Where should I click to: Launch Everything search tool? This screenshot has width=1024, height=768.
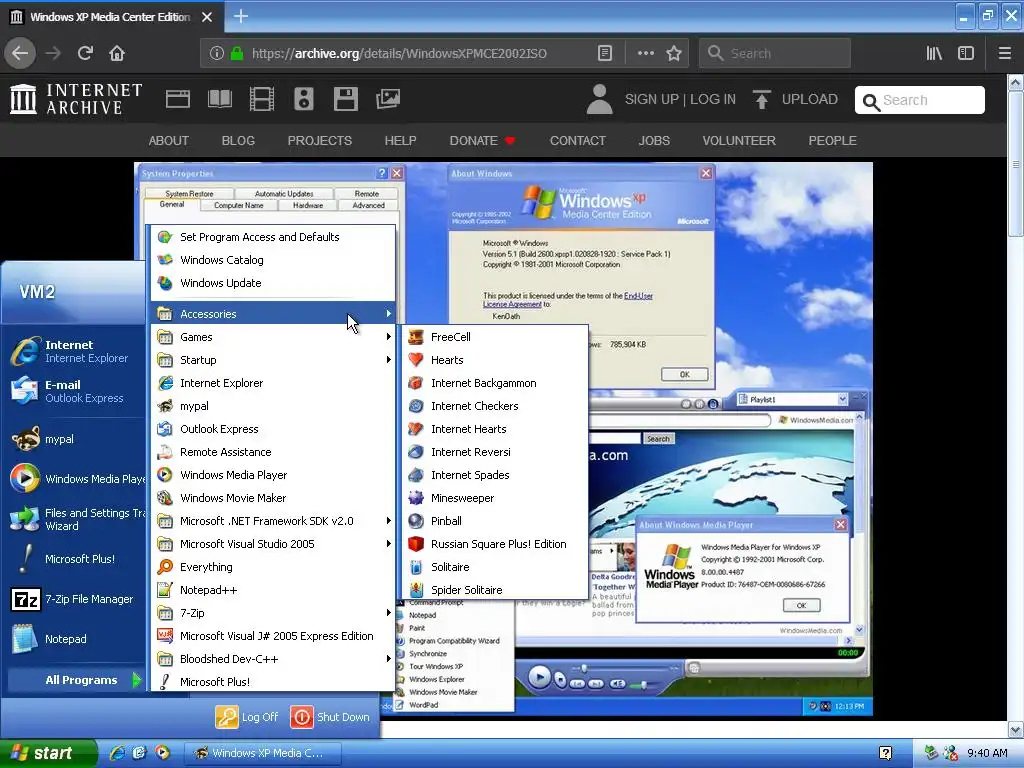(x=274, y=567)
